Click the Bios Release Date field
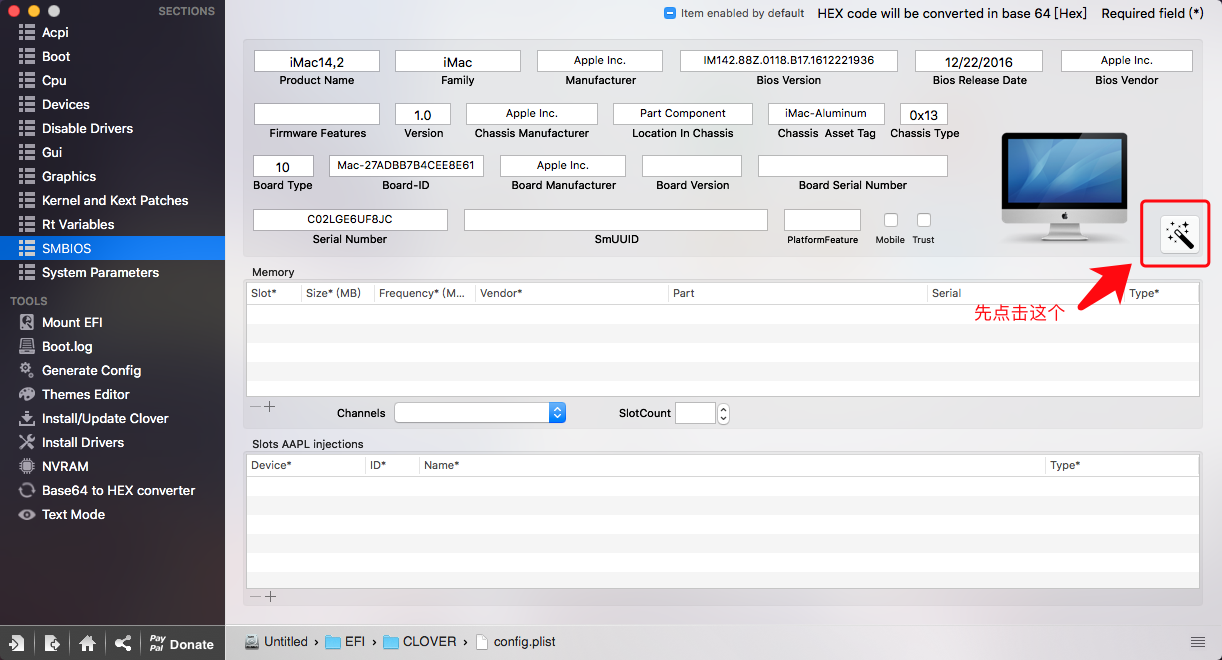Image resolution: width=1222 pixels, height=660 pixels. point(979,61)
